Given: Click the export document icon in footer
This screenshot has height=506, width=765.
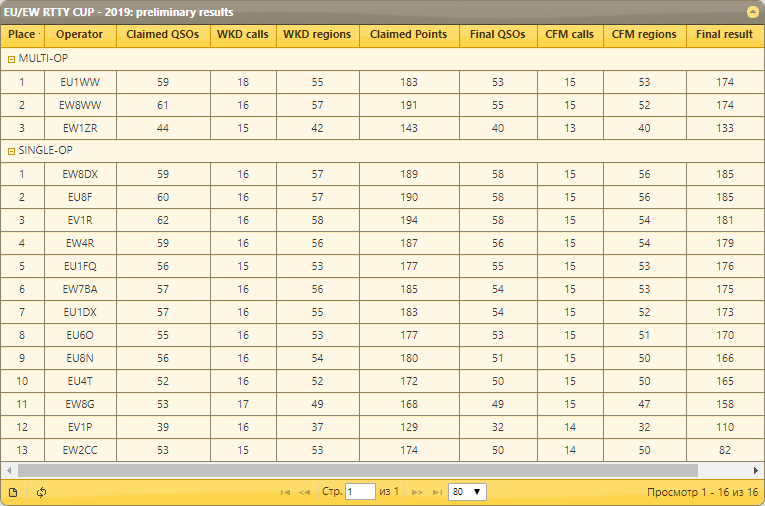Looking at the screenshot, I should (x=13, y=492).
